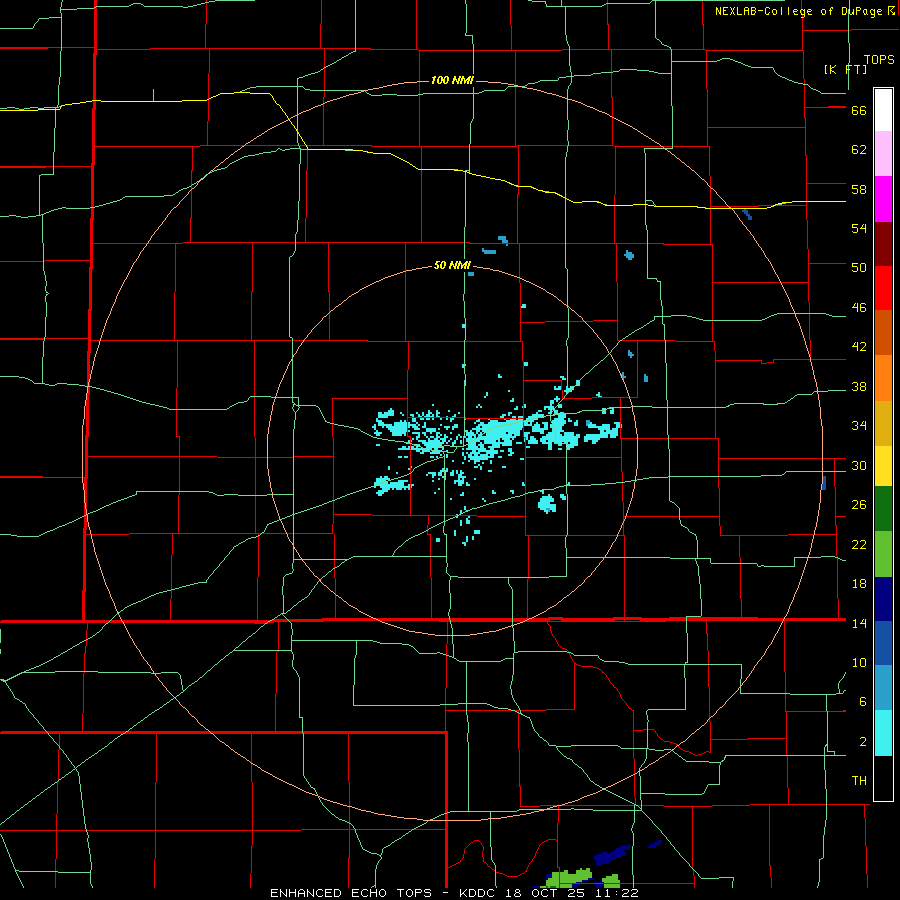Viewport: 900px width, 900px height.
Task: Select the 'ENHANCED ECHO TOPS' caption text
Action: [x=351, y=893]
